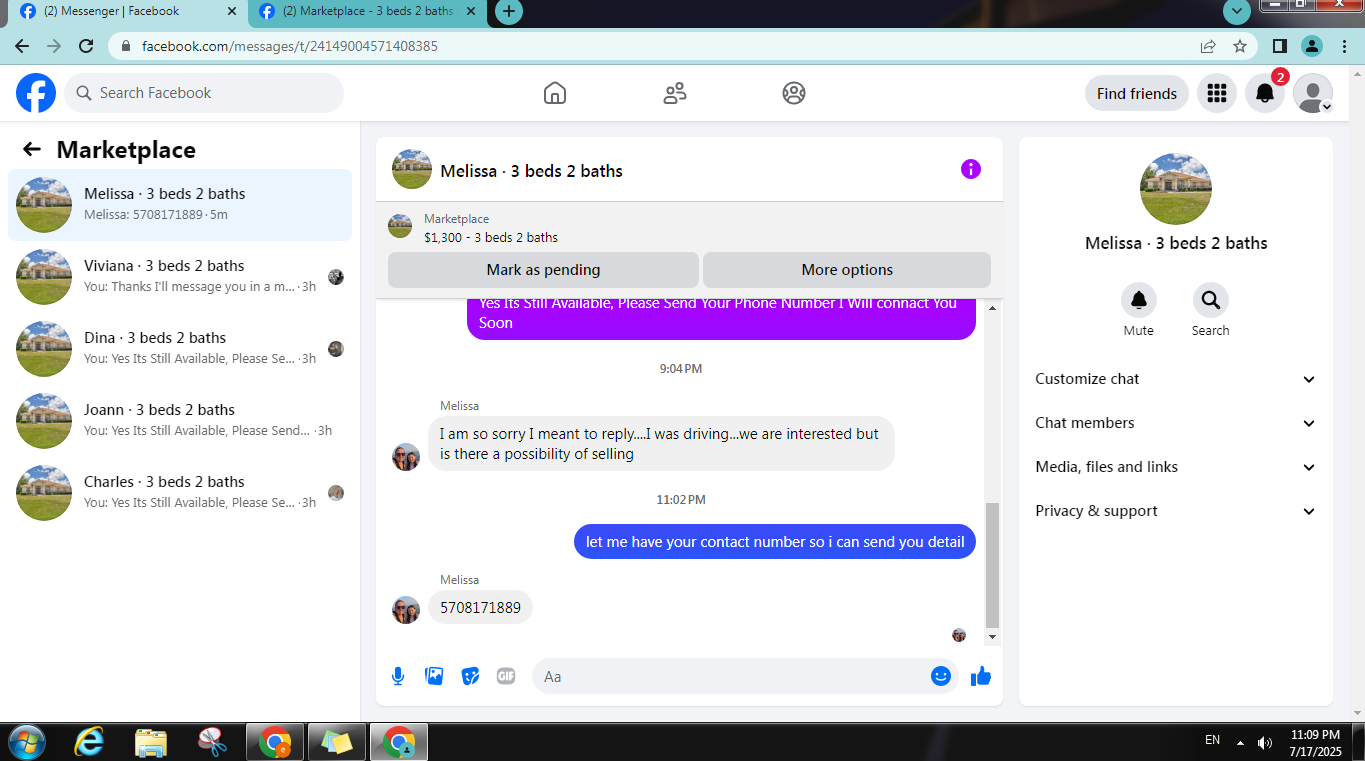Search in conversation with magnifier icon
Image resolution: width=1365 pixels, height=761 pixels.
click(x=1210, y=300)
